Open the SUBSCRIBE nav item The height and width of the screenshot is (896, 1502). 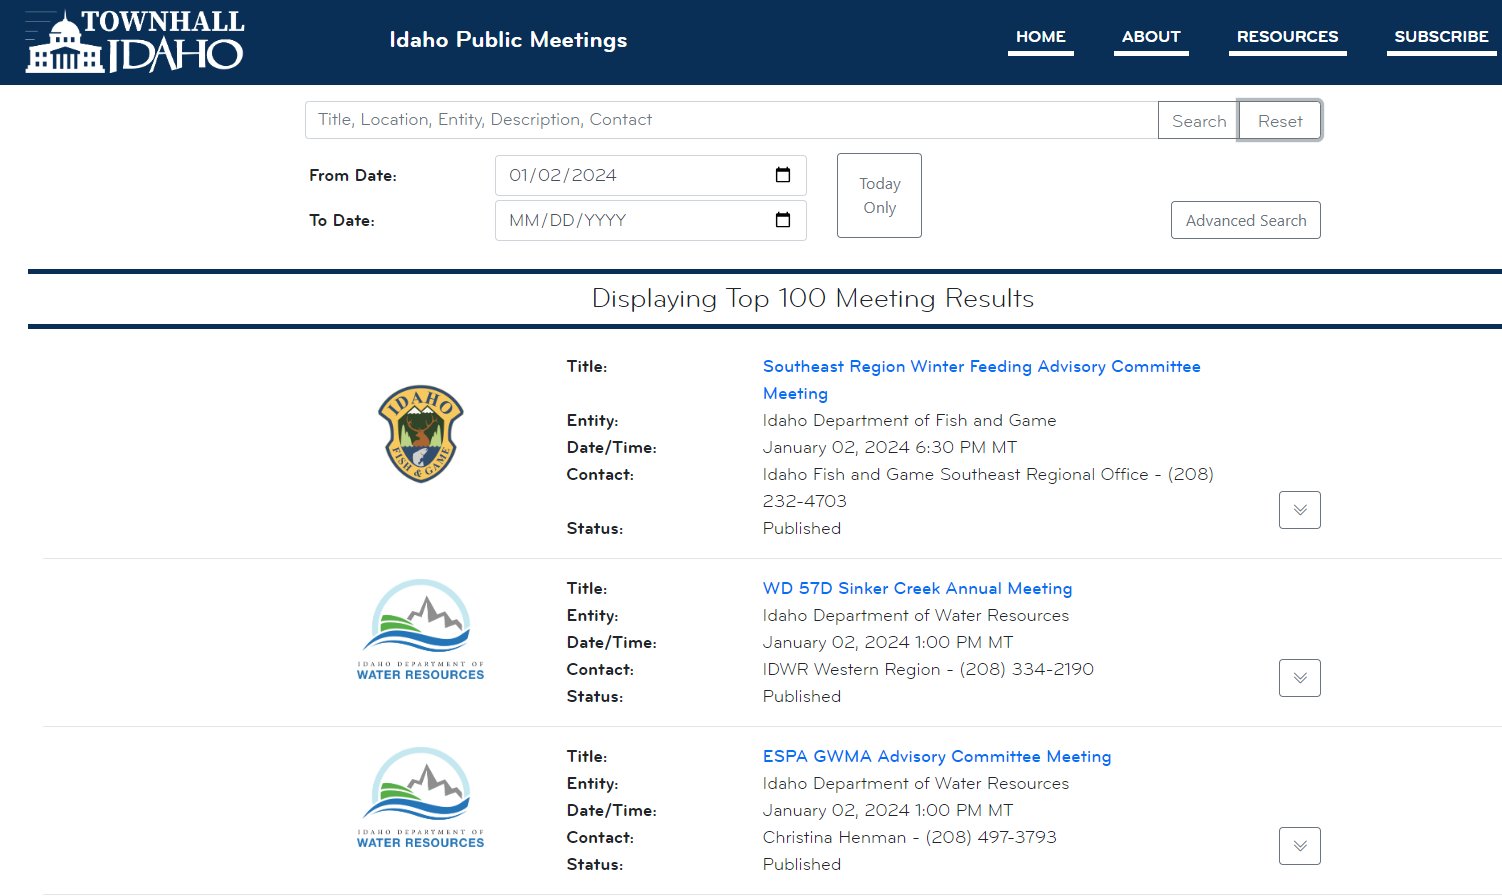click(1441, 37)
